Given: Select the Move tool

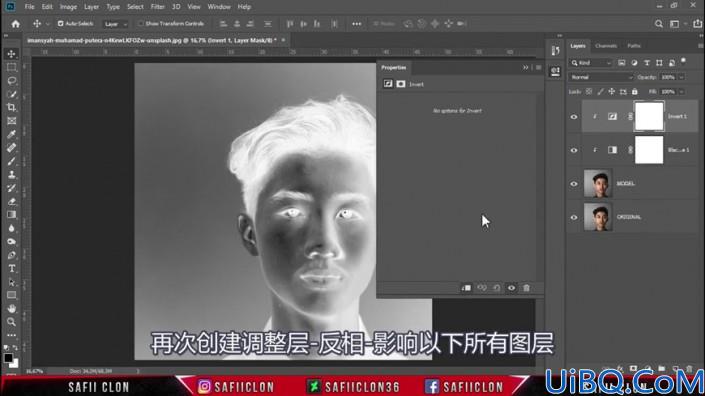Looking at the screenshot, I should [12, 54].
